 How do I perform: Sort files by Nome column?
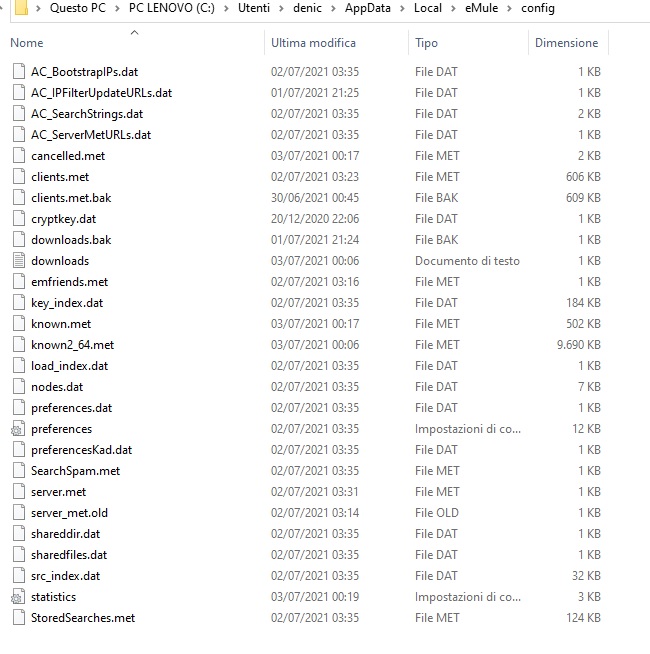click(27, 43)
